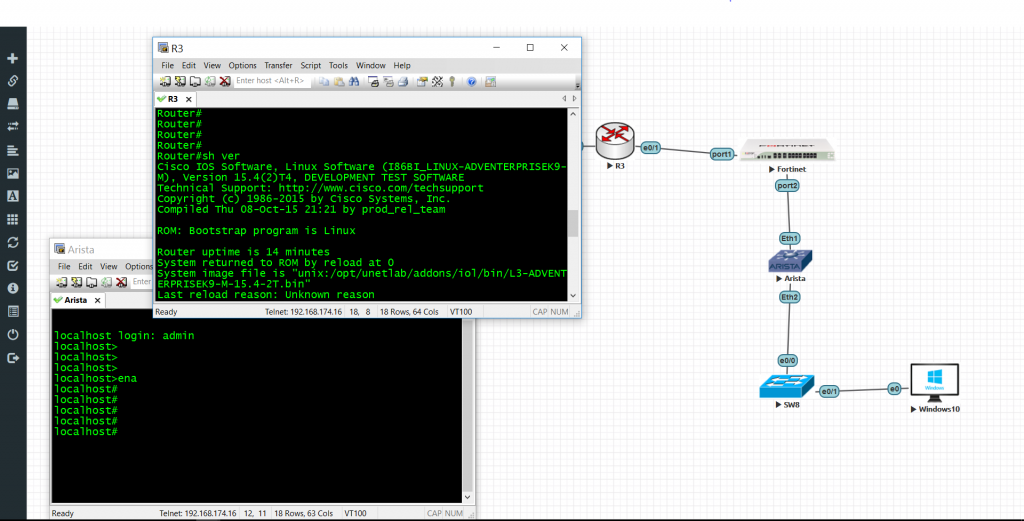This screenshot has width=1024, height=521.
Task: Select the Arista switch node in topology
Action: 789,261
